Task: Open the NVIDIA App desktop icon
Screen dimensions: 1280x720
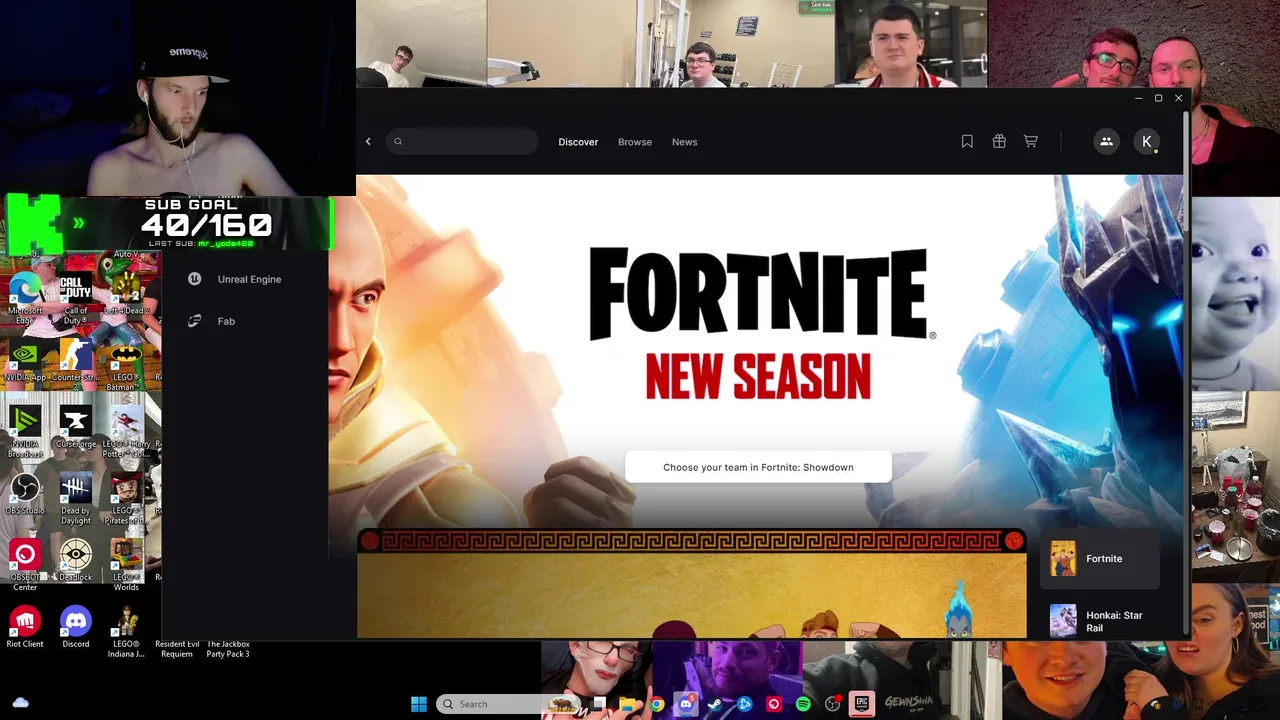Action: click(24, 362)
